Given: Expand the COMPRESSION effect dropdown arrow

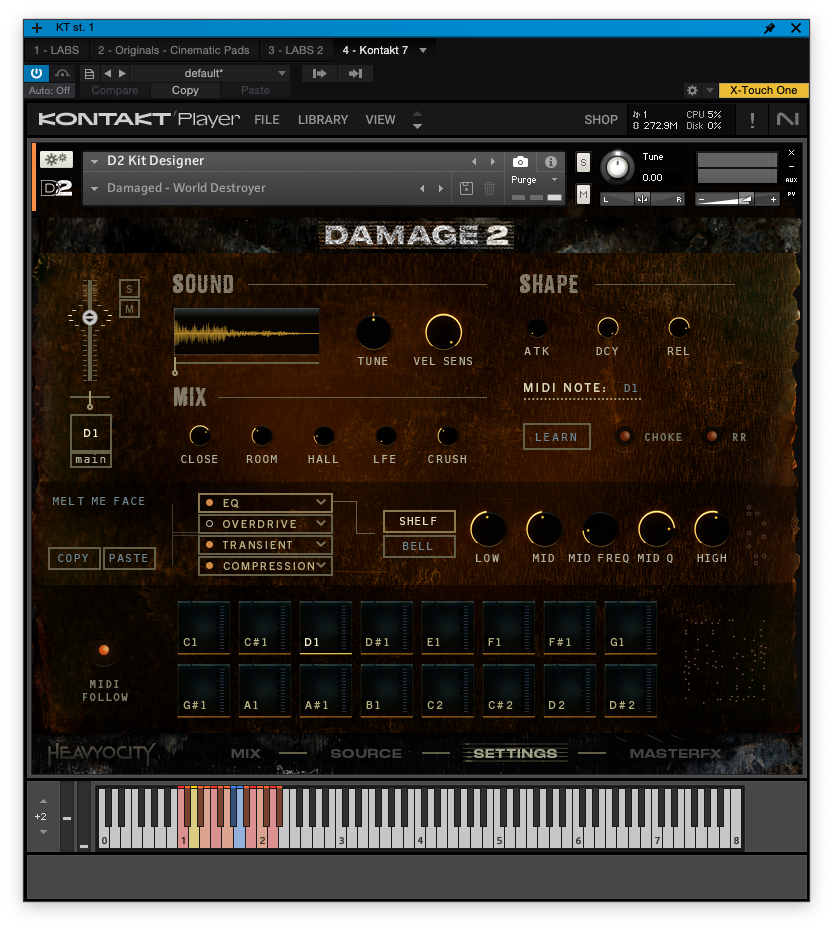Looking at the screenshot, I should coord(321,565).
